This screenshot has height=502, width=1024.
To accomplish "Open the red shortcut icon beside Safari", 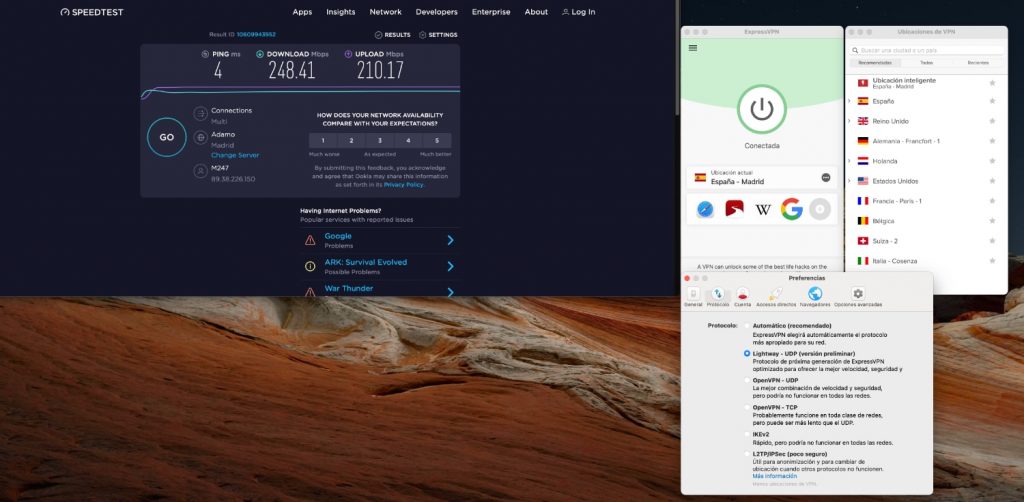I will click(x=734, y=209).
